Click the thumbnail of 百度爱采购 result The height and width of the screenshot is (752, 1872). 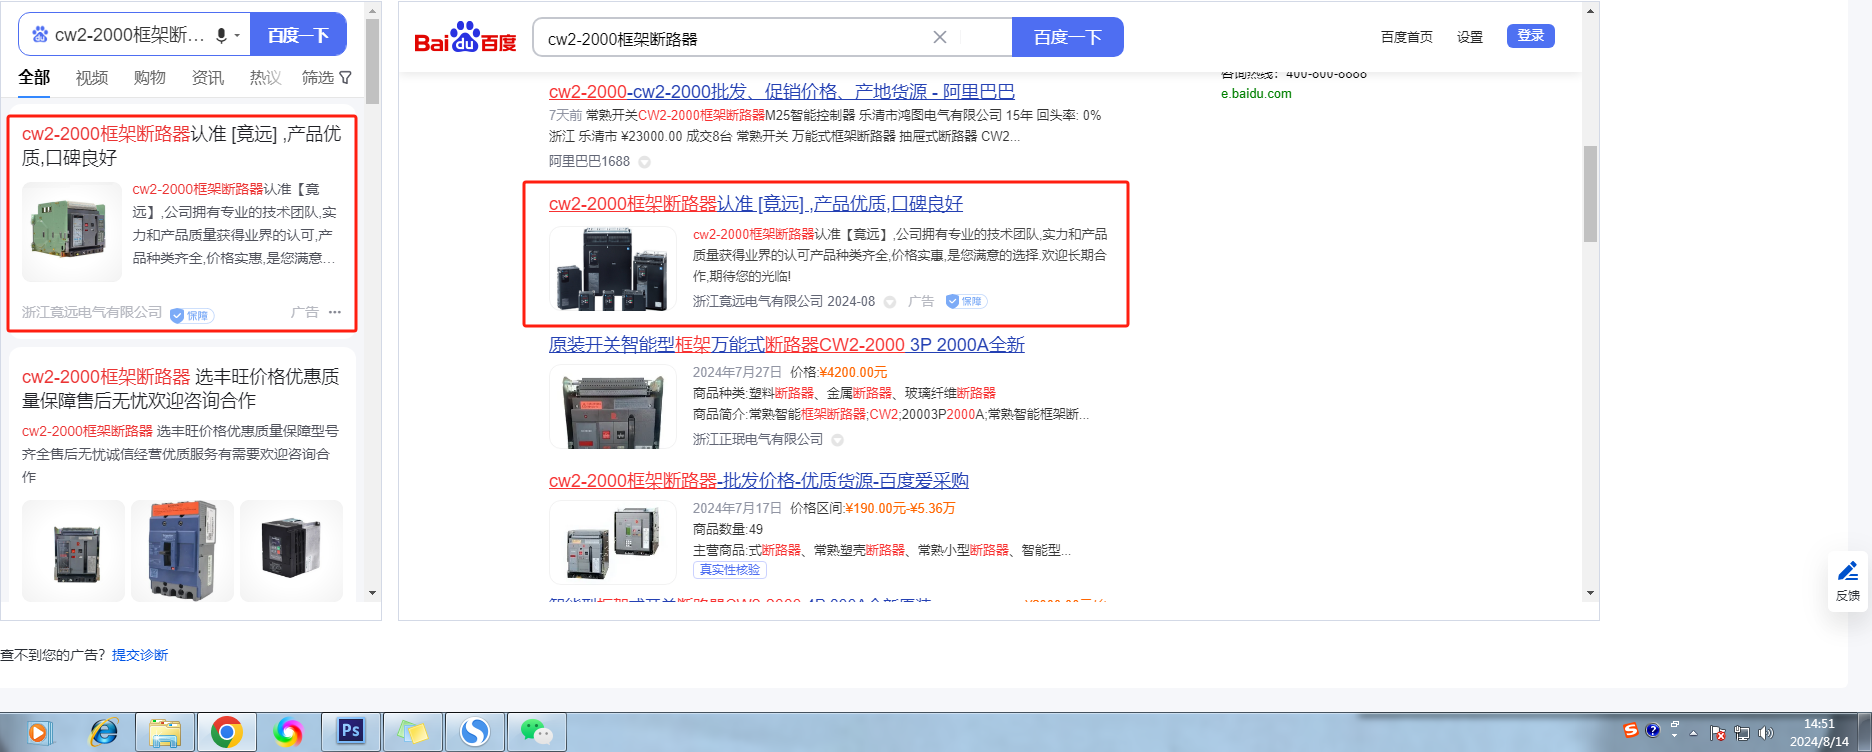coord(613,543)
